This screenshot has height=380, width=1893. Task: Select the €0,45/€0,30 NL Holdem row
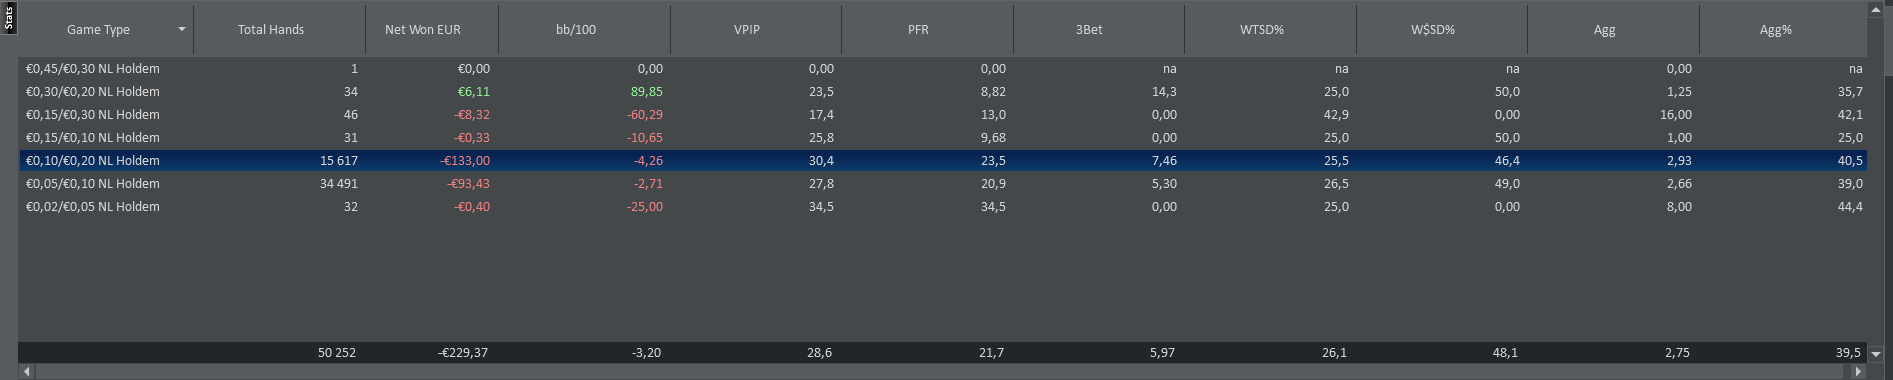point(943,69)
